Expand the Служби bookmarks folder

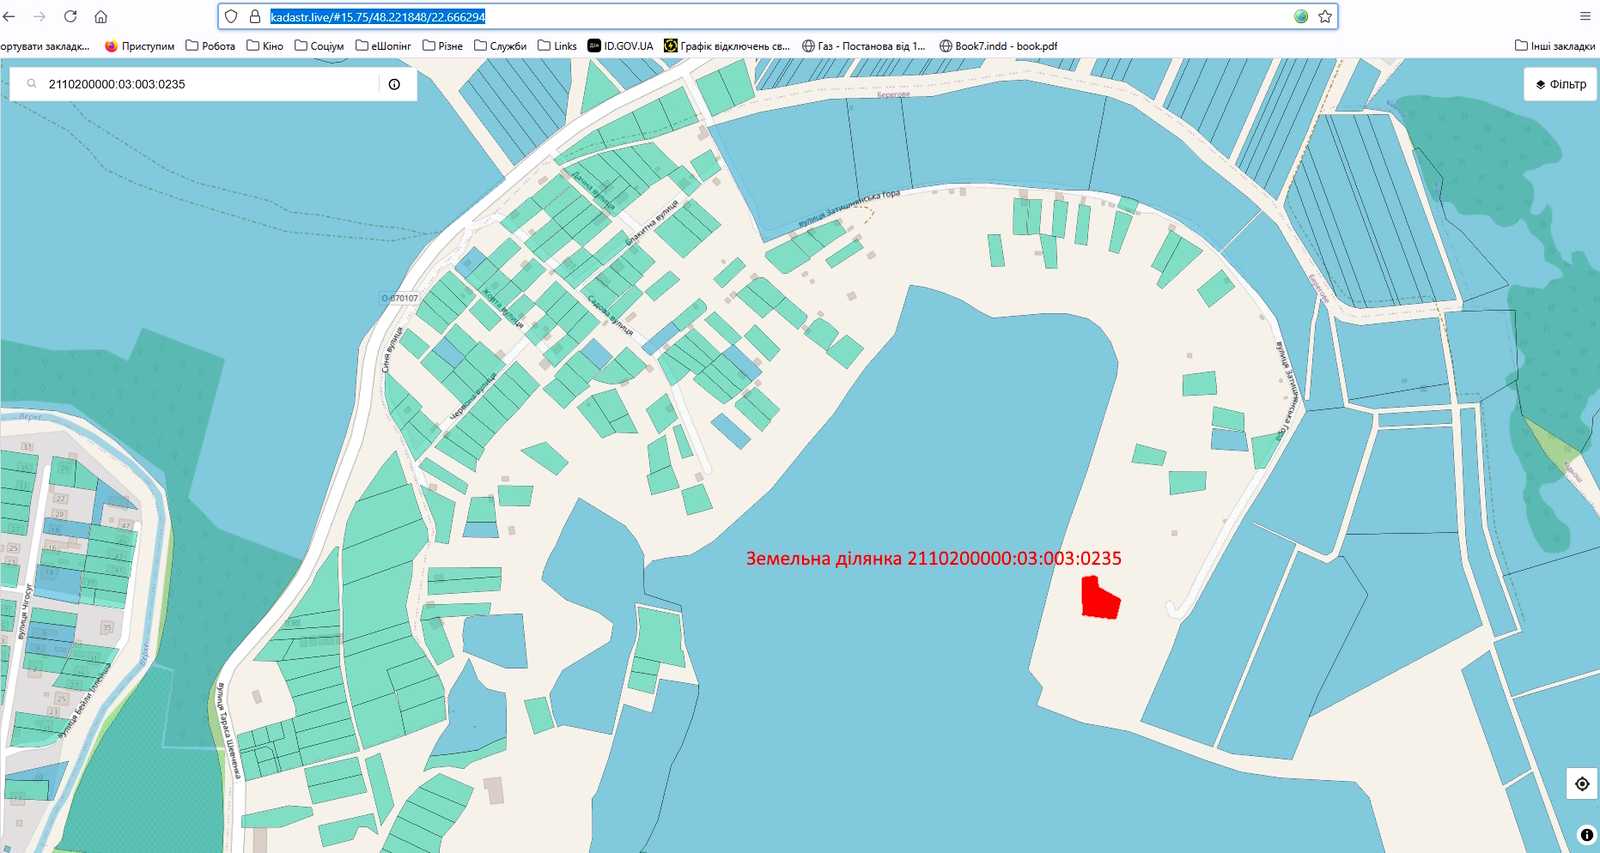click(x=500, y=46)
